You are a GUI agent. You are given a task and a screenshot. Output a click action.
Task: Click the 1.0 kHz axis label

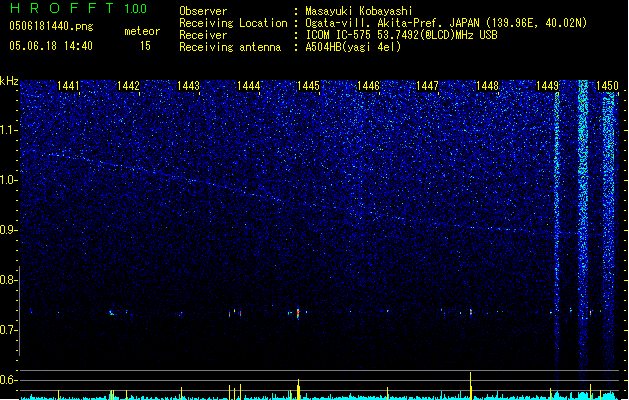pos(8,180)
